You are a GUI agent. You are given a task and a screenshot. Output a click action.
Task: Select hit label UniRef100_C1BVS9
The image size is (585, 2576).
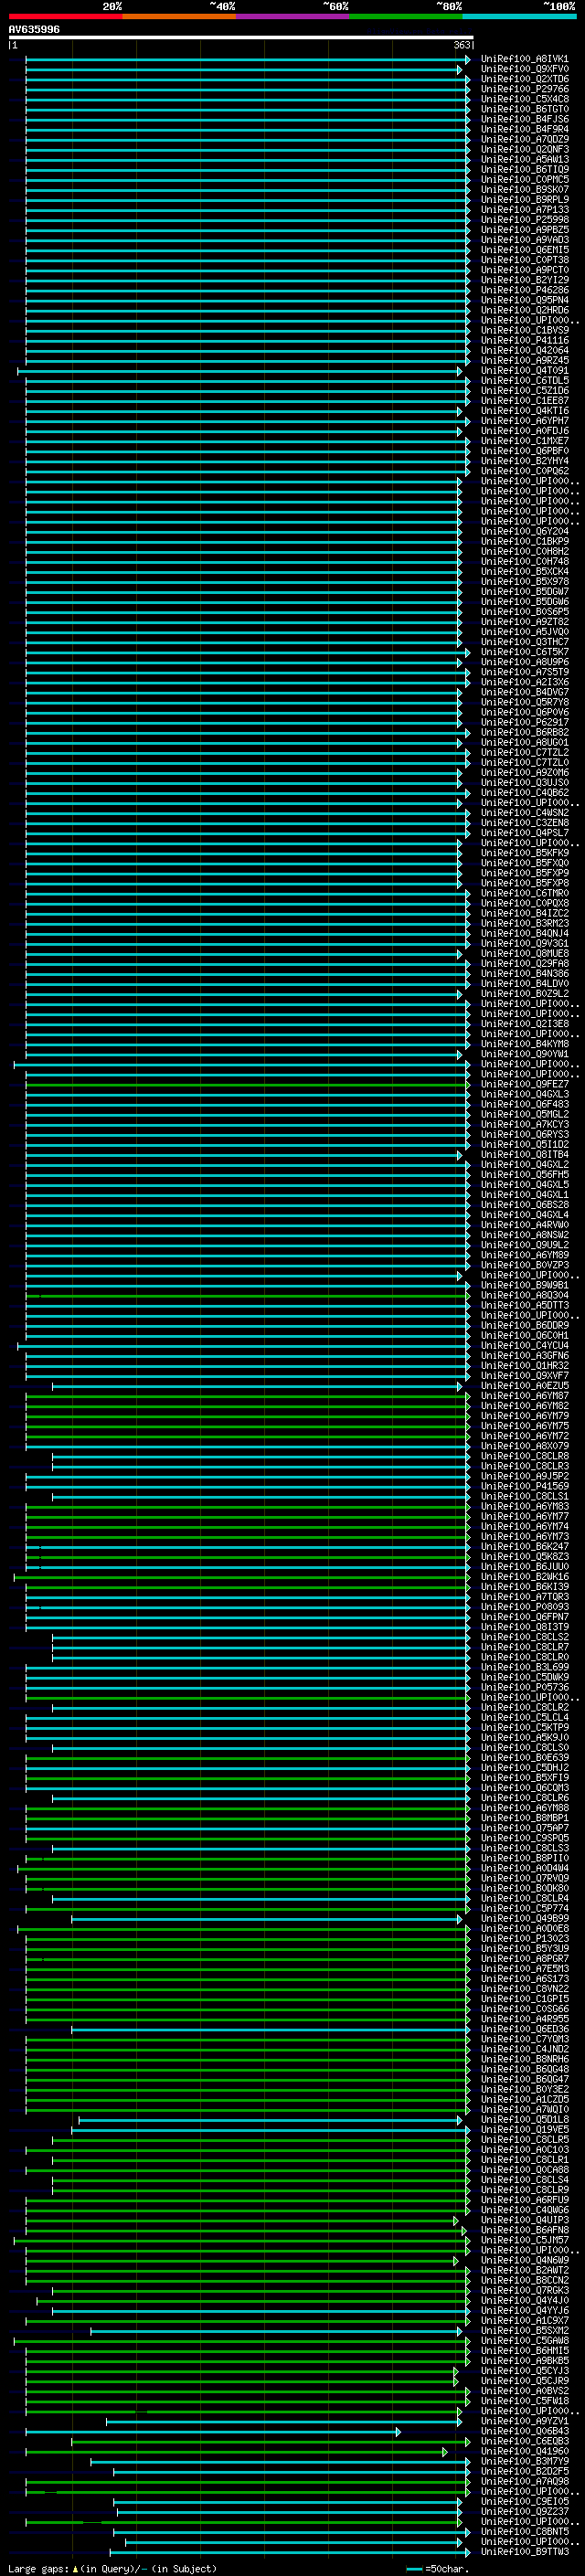point(524,330)
